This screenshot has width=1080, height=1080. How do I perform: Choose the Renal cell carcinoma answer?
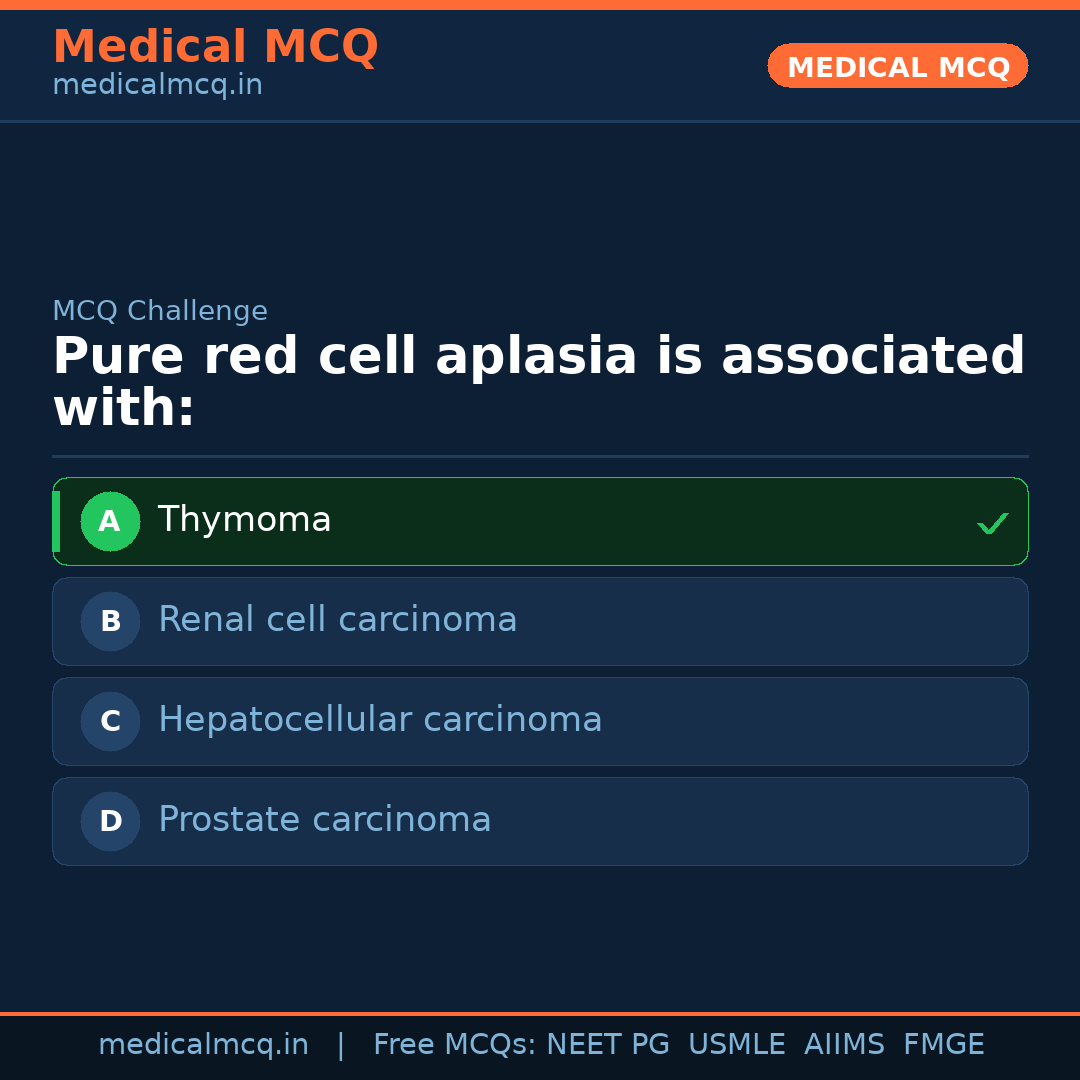coord(337,620)
